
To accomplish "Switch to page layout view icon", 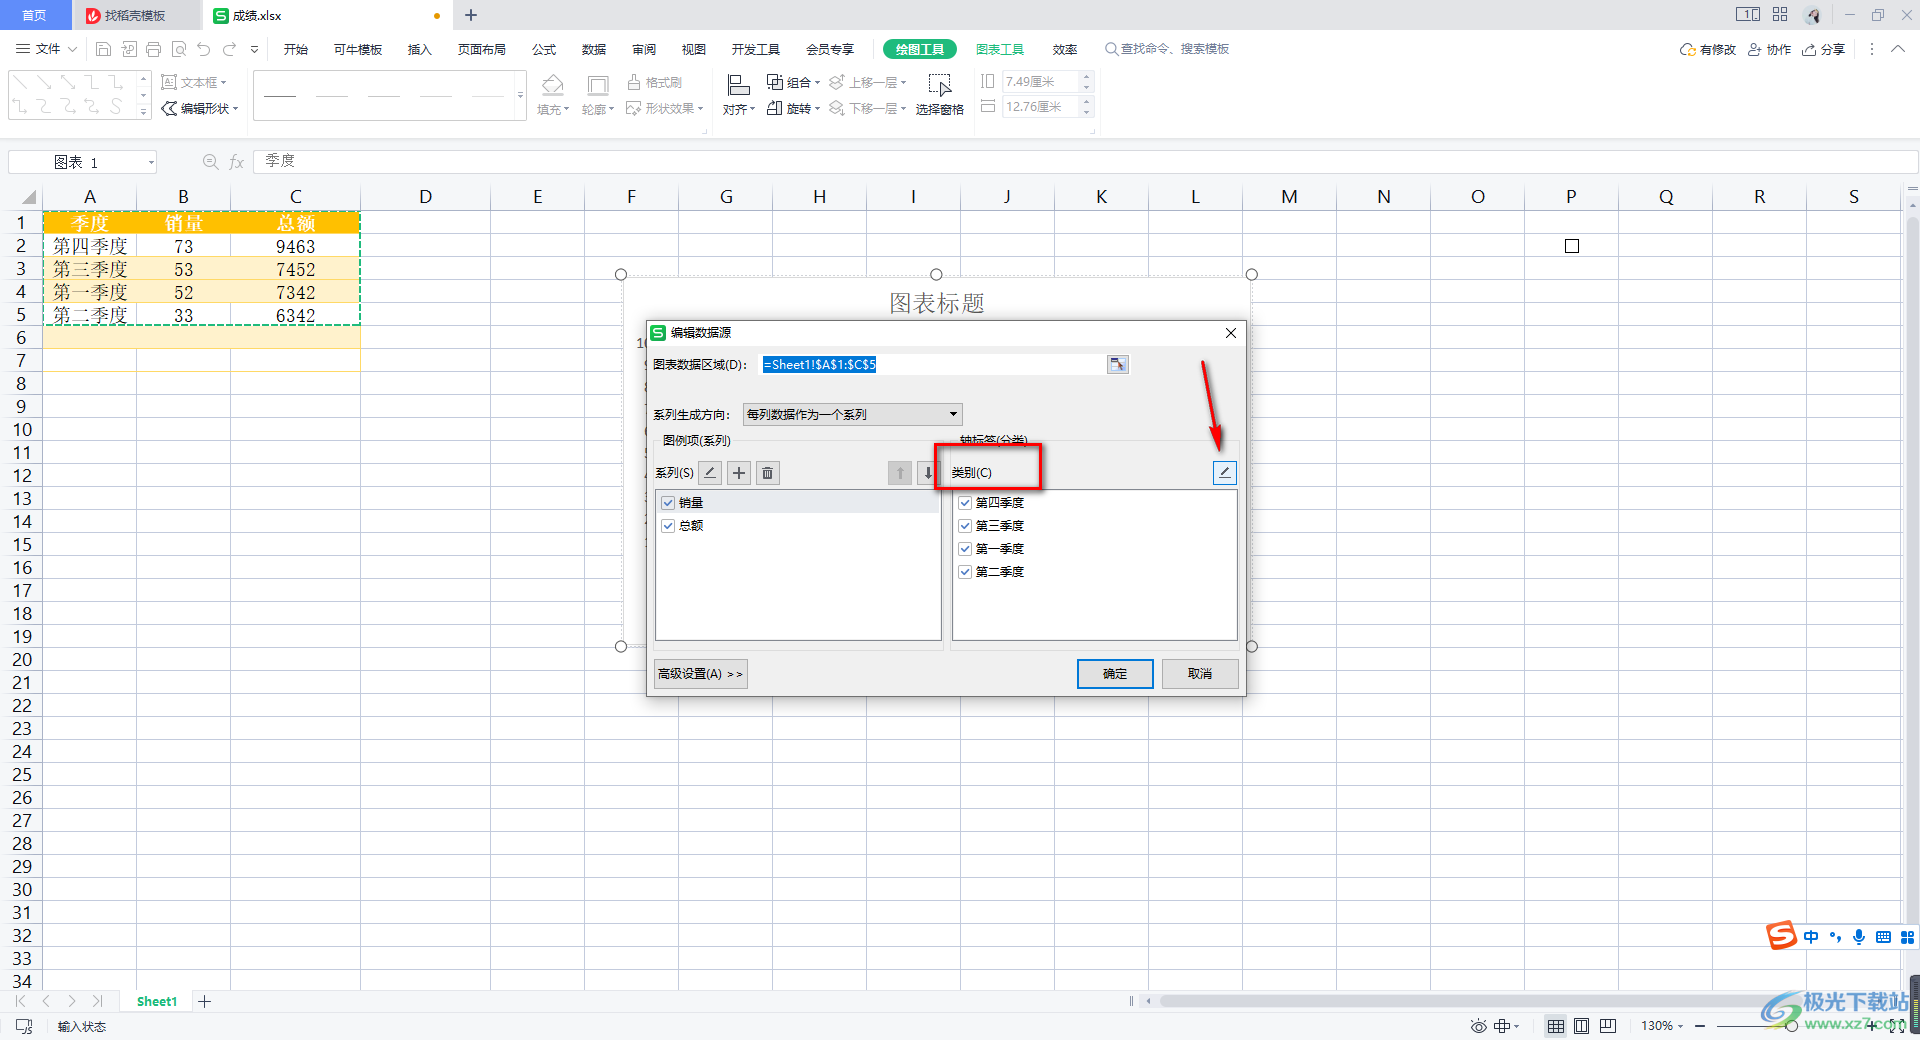I will tap(1582, 1026).
